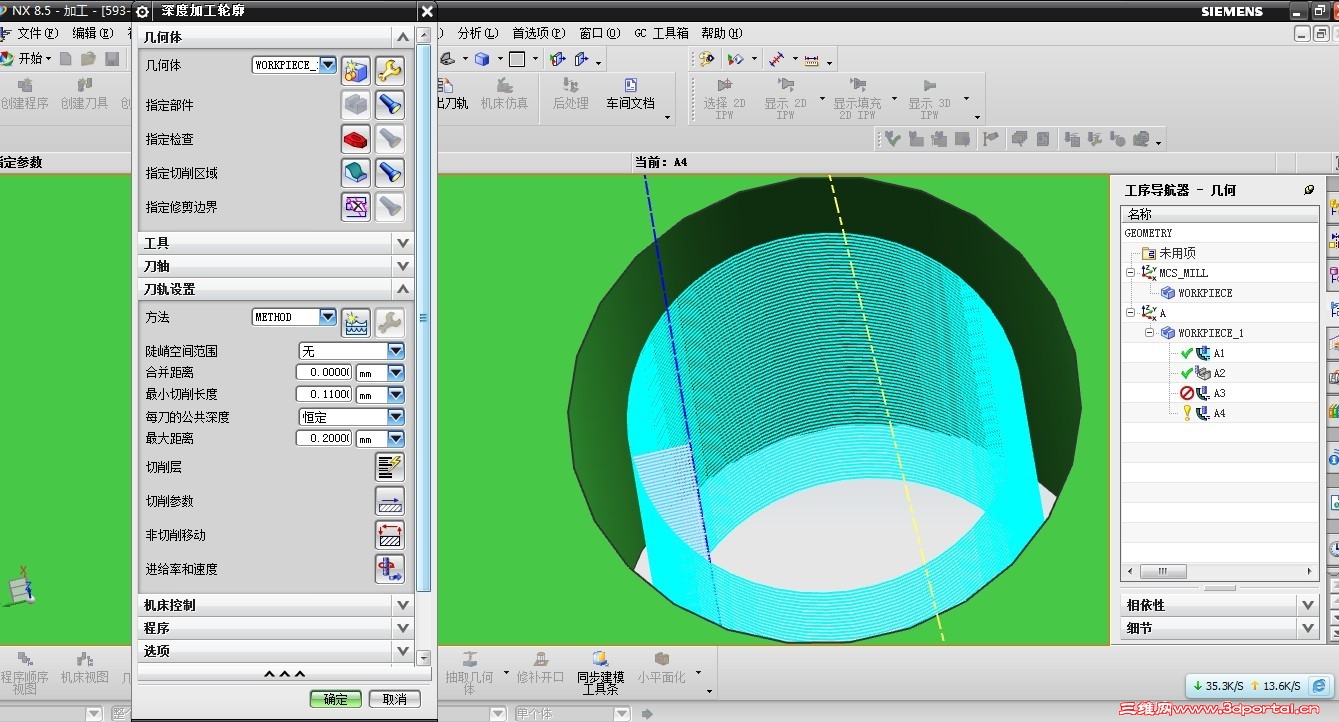The image size is (1339, 722).
Task: Expand the 机床控制 section
Action: pos(402,605)
